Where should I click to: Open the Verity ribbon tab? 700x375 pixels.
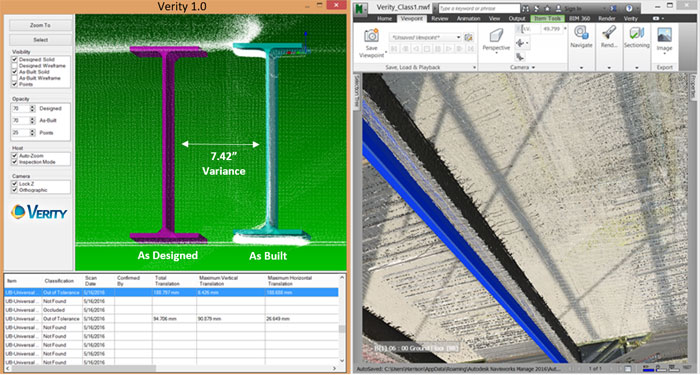(630, 19)
